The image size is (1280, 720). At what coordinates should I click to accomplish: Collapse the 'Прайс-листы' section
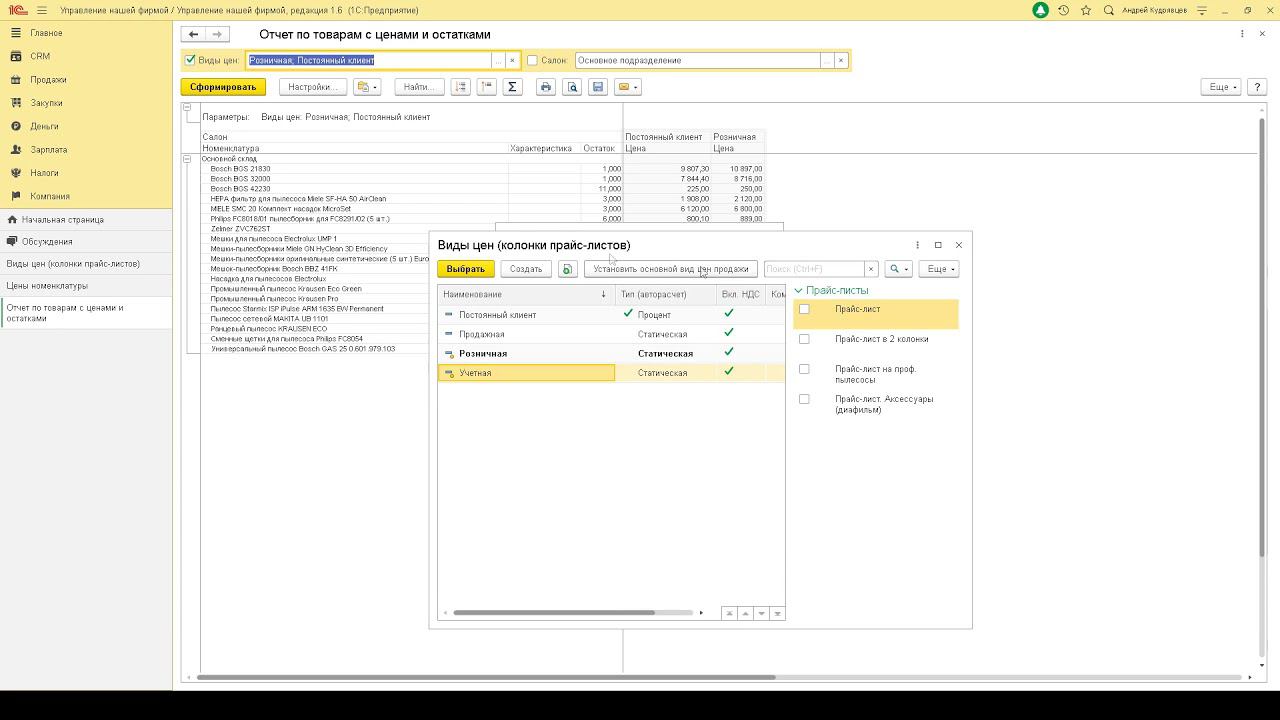tap(798, 291)
